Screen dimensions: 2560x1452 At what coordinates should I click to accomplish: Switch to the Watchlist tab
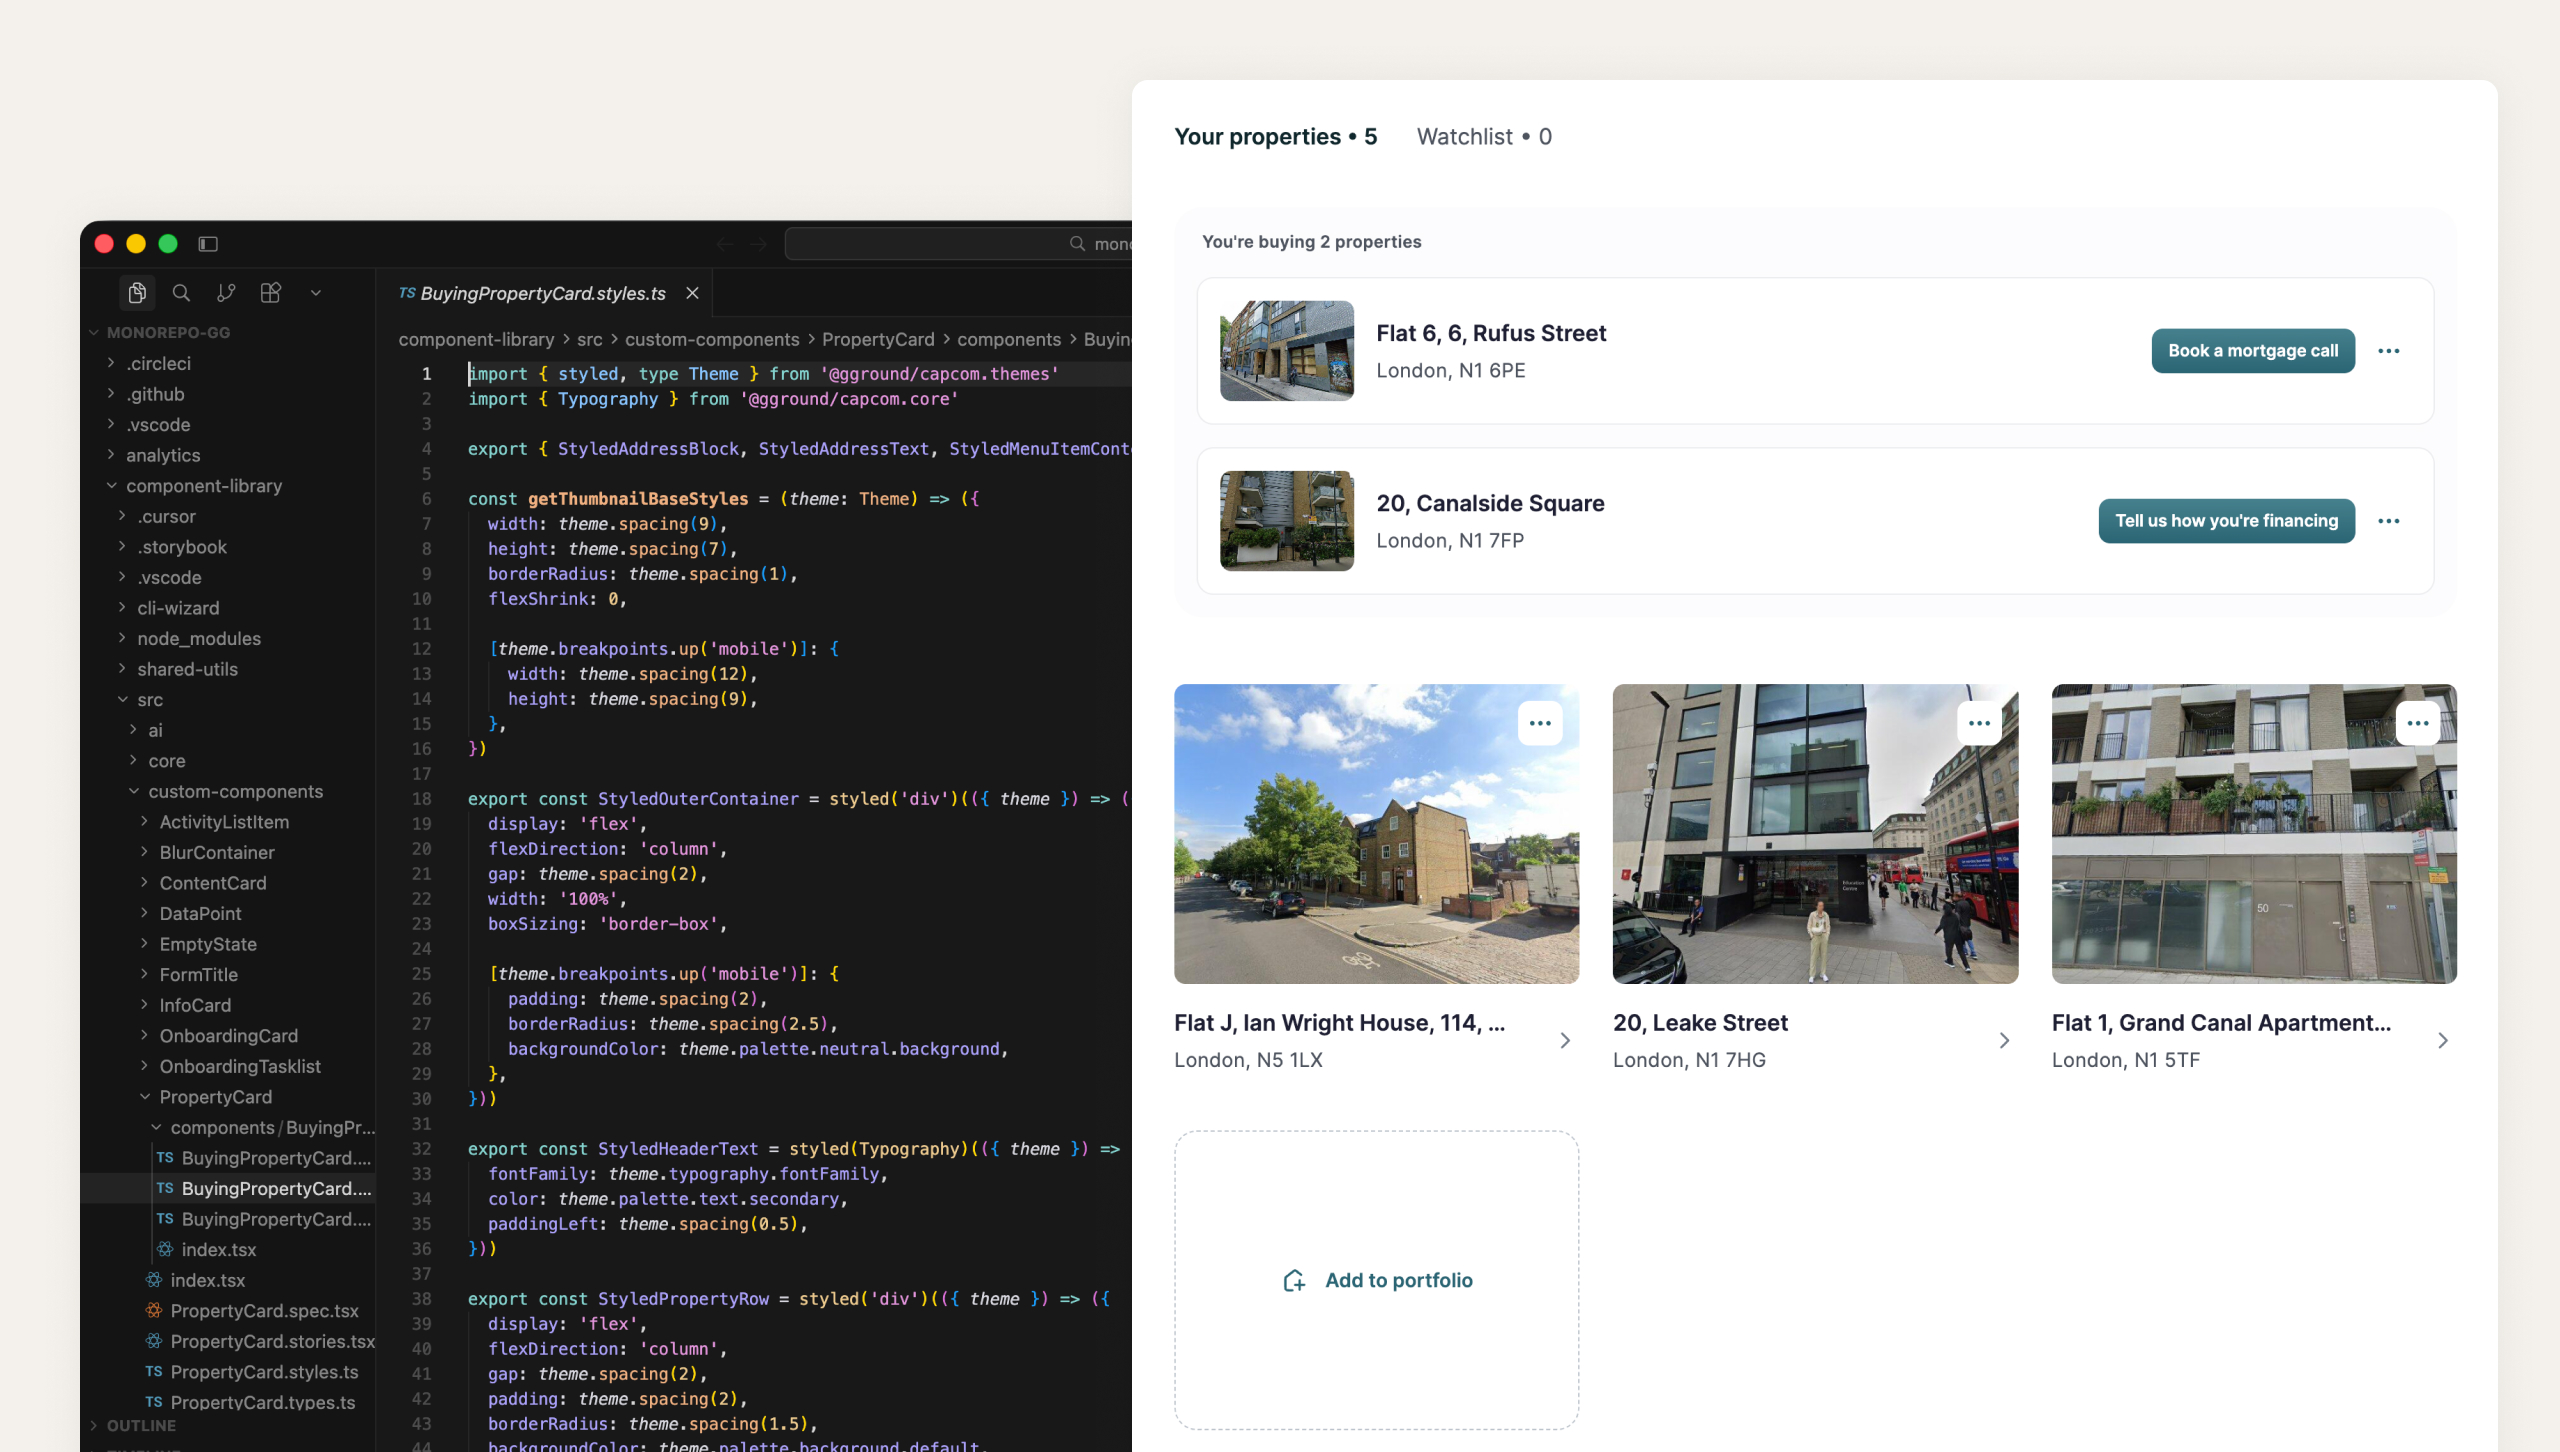click(1484, 137)
